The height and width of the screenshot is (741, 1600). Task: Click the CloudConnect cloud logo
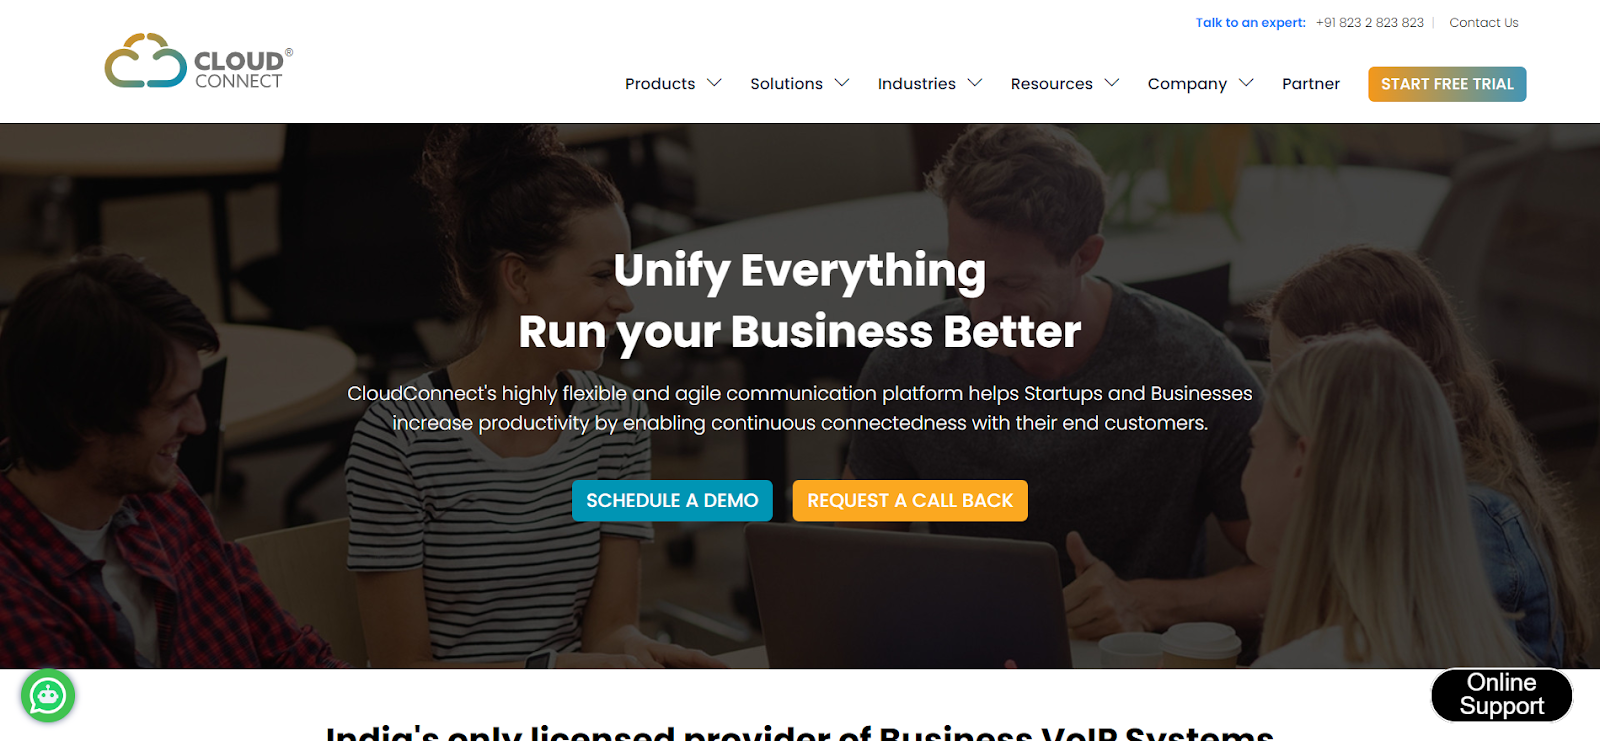pyautogui.click(x=199, y=62)
